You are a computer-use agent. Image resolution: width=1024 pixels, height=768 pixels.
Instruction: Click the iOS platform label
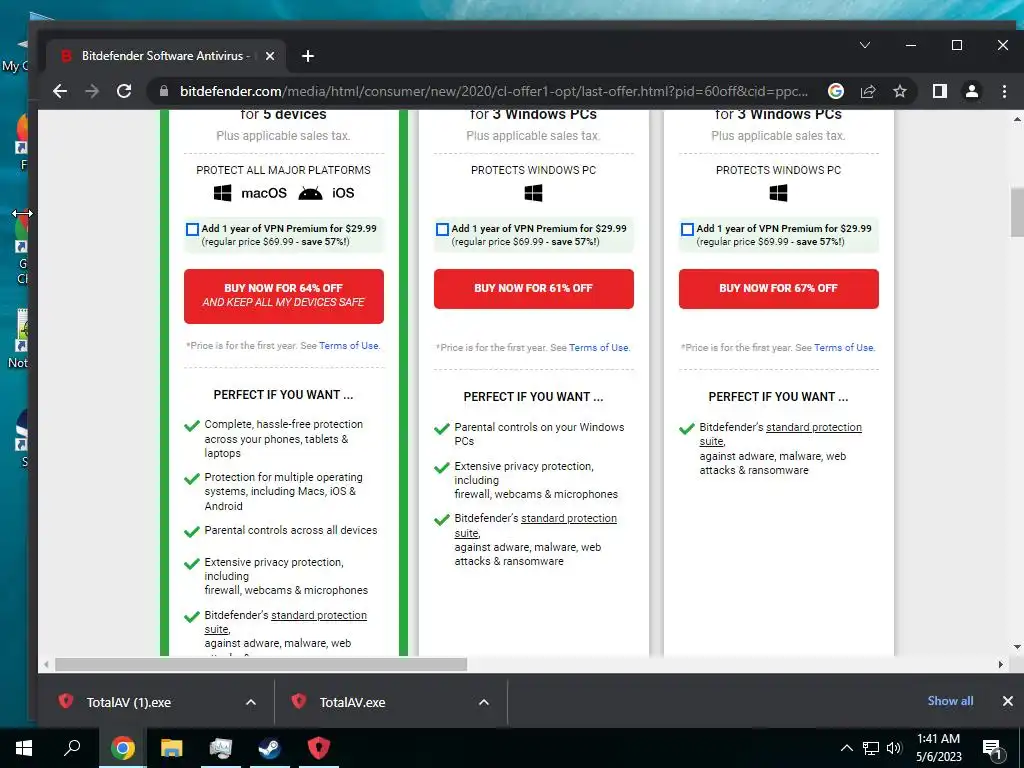click(x=343, y=193)
